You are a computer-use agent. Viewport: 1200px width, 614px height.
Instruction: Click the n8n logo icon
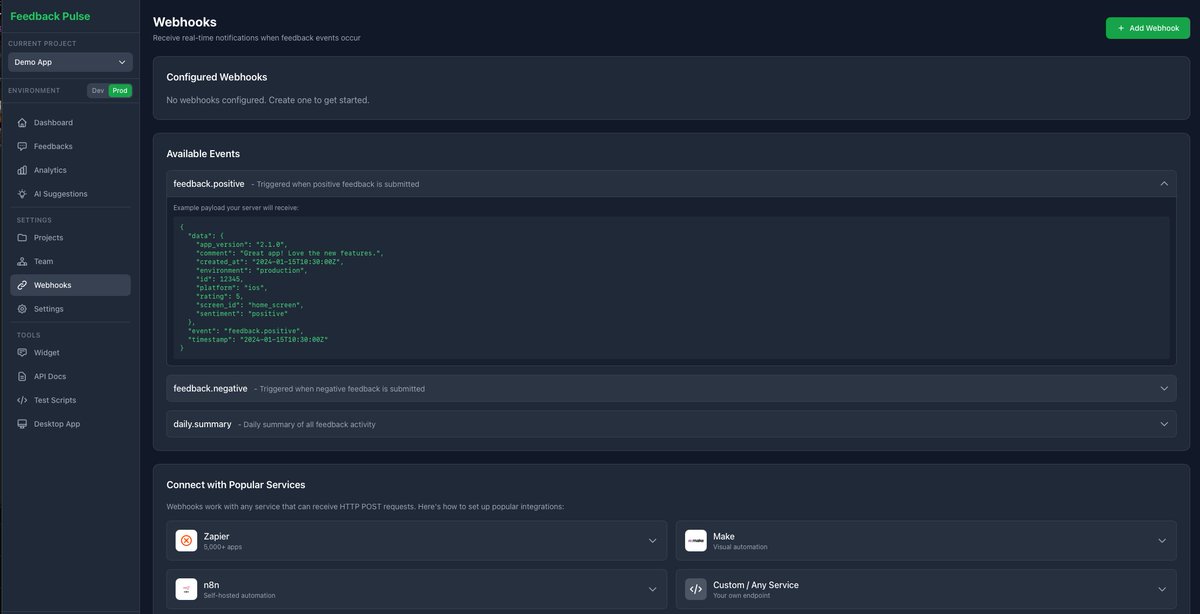point(186,589)
